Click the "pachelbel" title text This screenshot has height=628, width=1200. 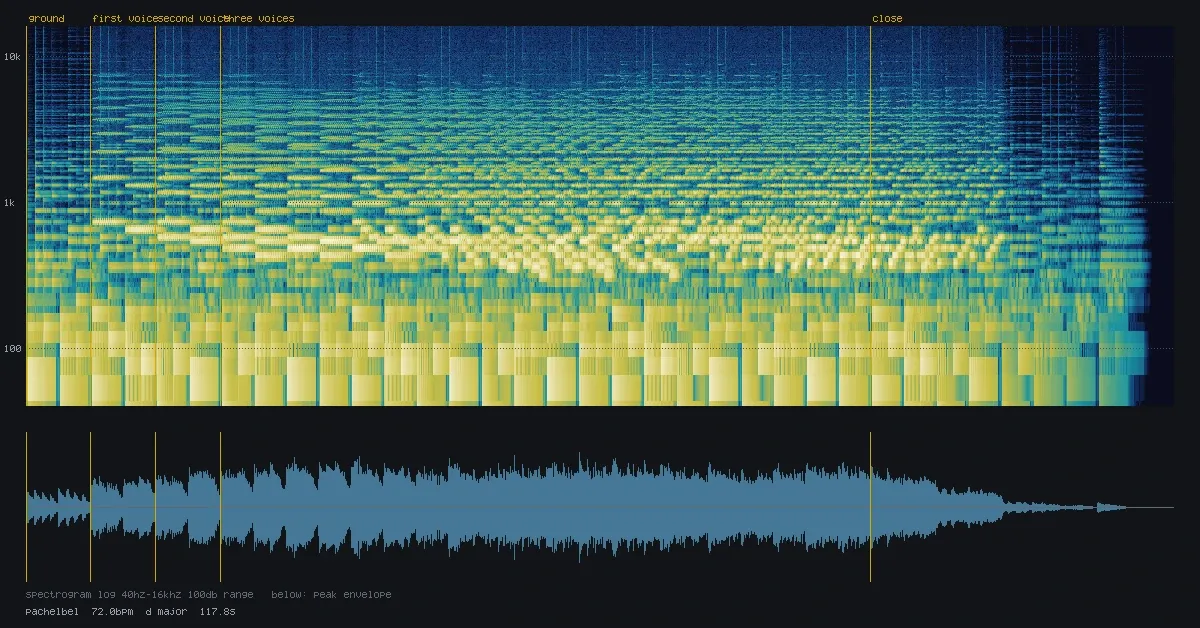tap(53, 610)
